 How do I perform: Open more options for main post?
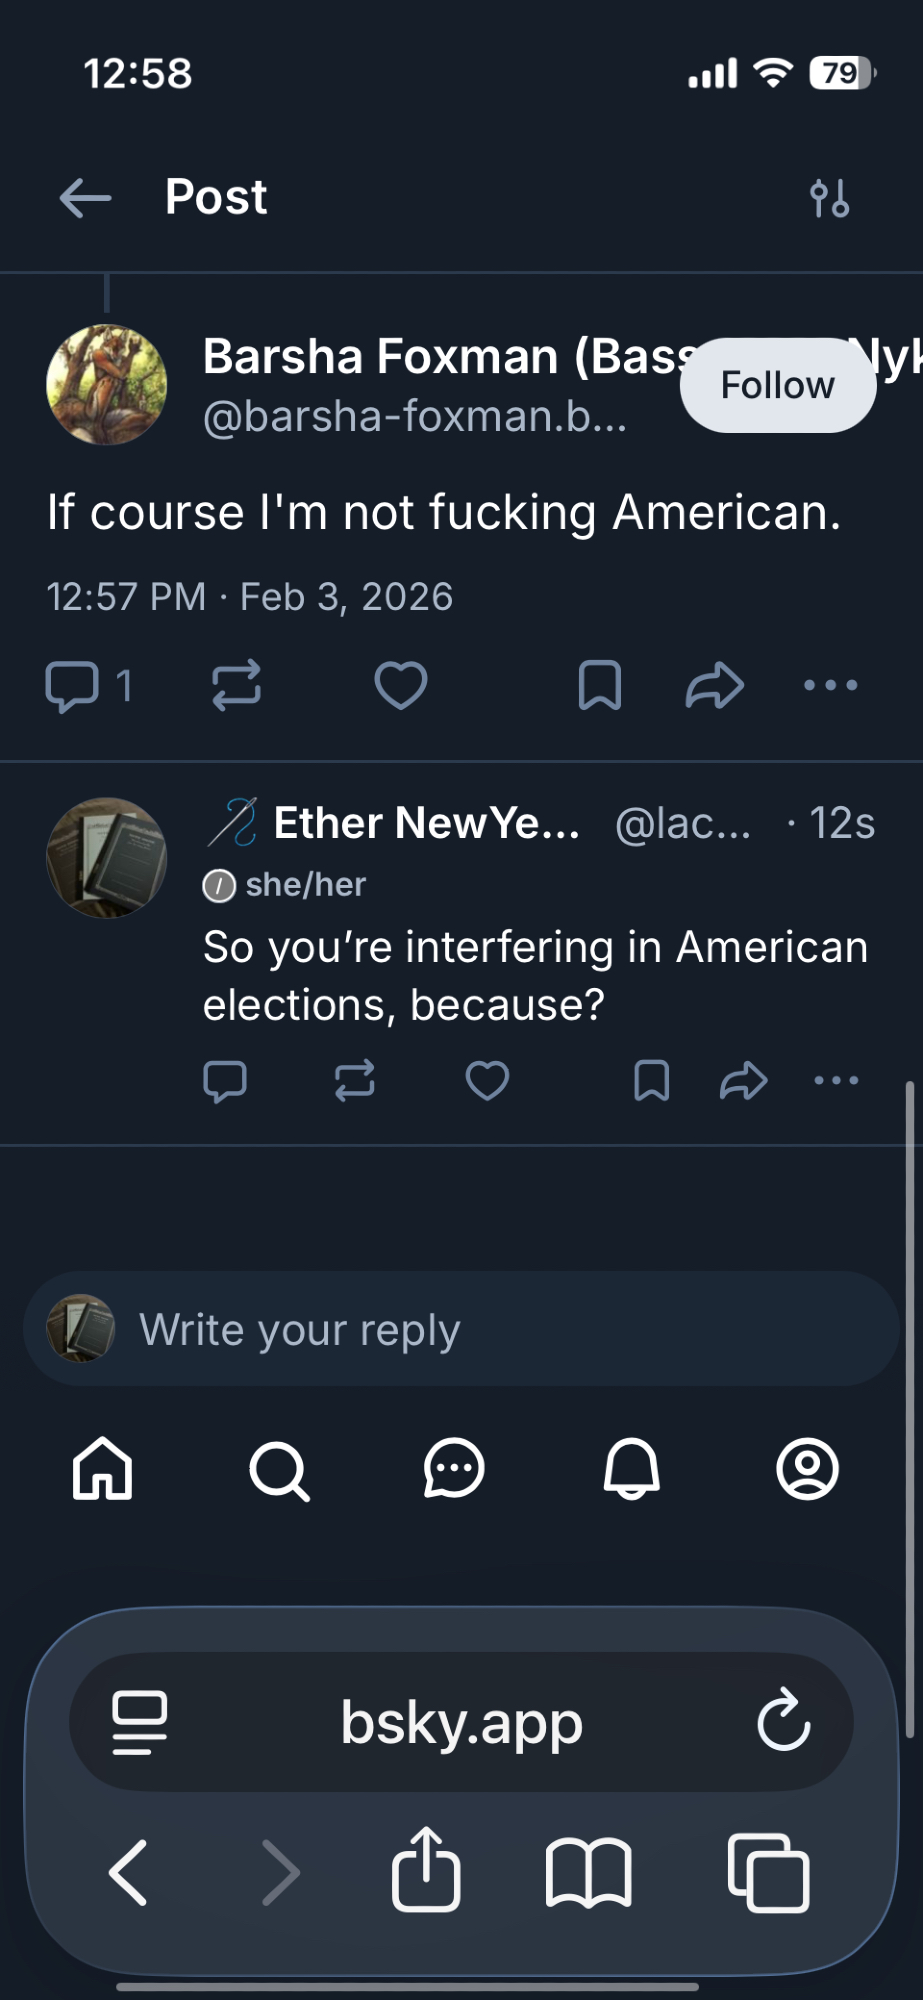tap(831, 686)
